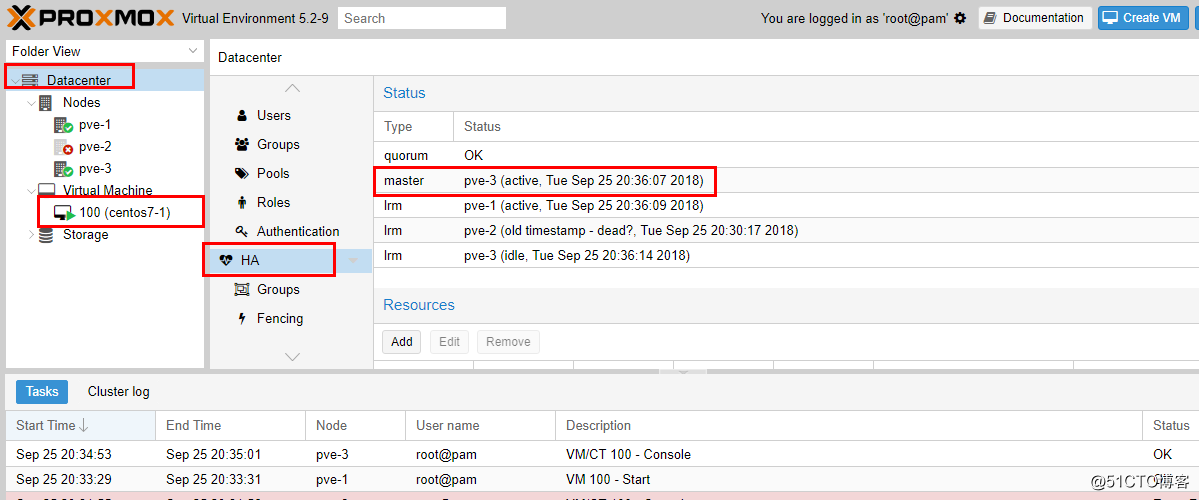Click the Documentation button
Screen dimensions: 1199x500
[1035, 18]
